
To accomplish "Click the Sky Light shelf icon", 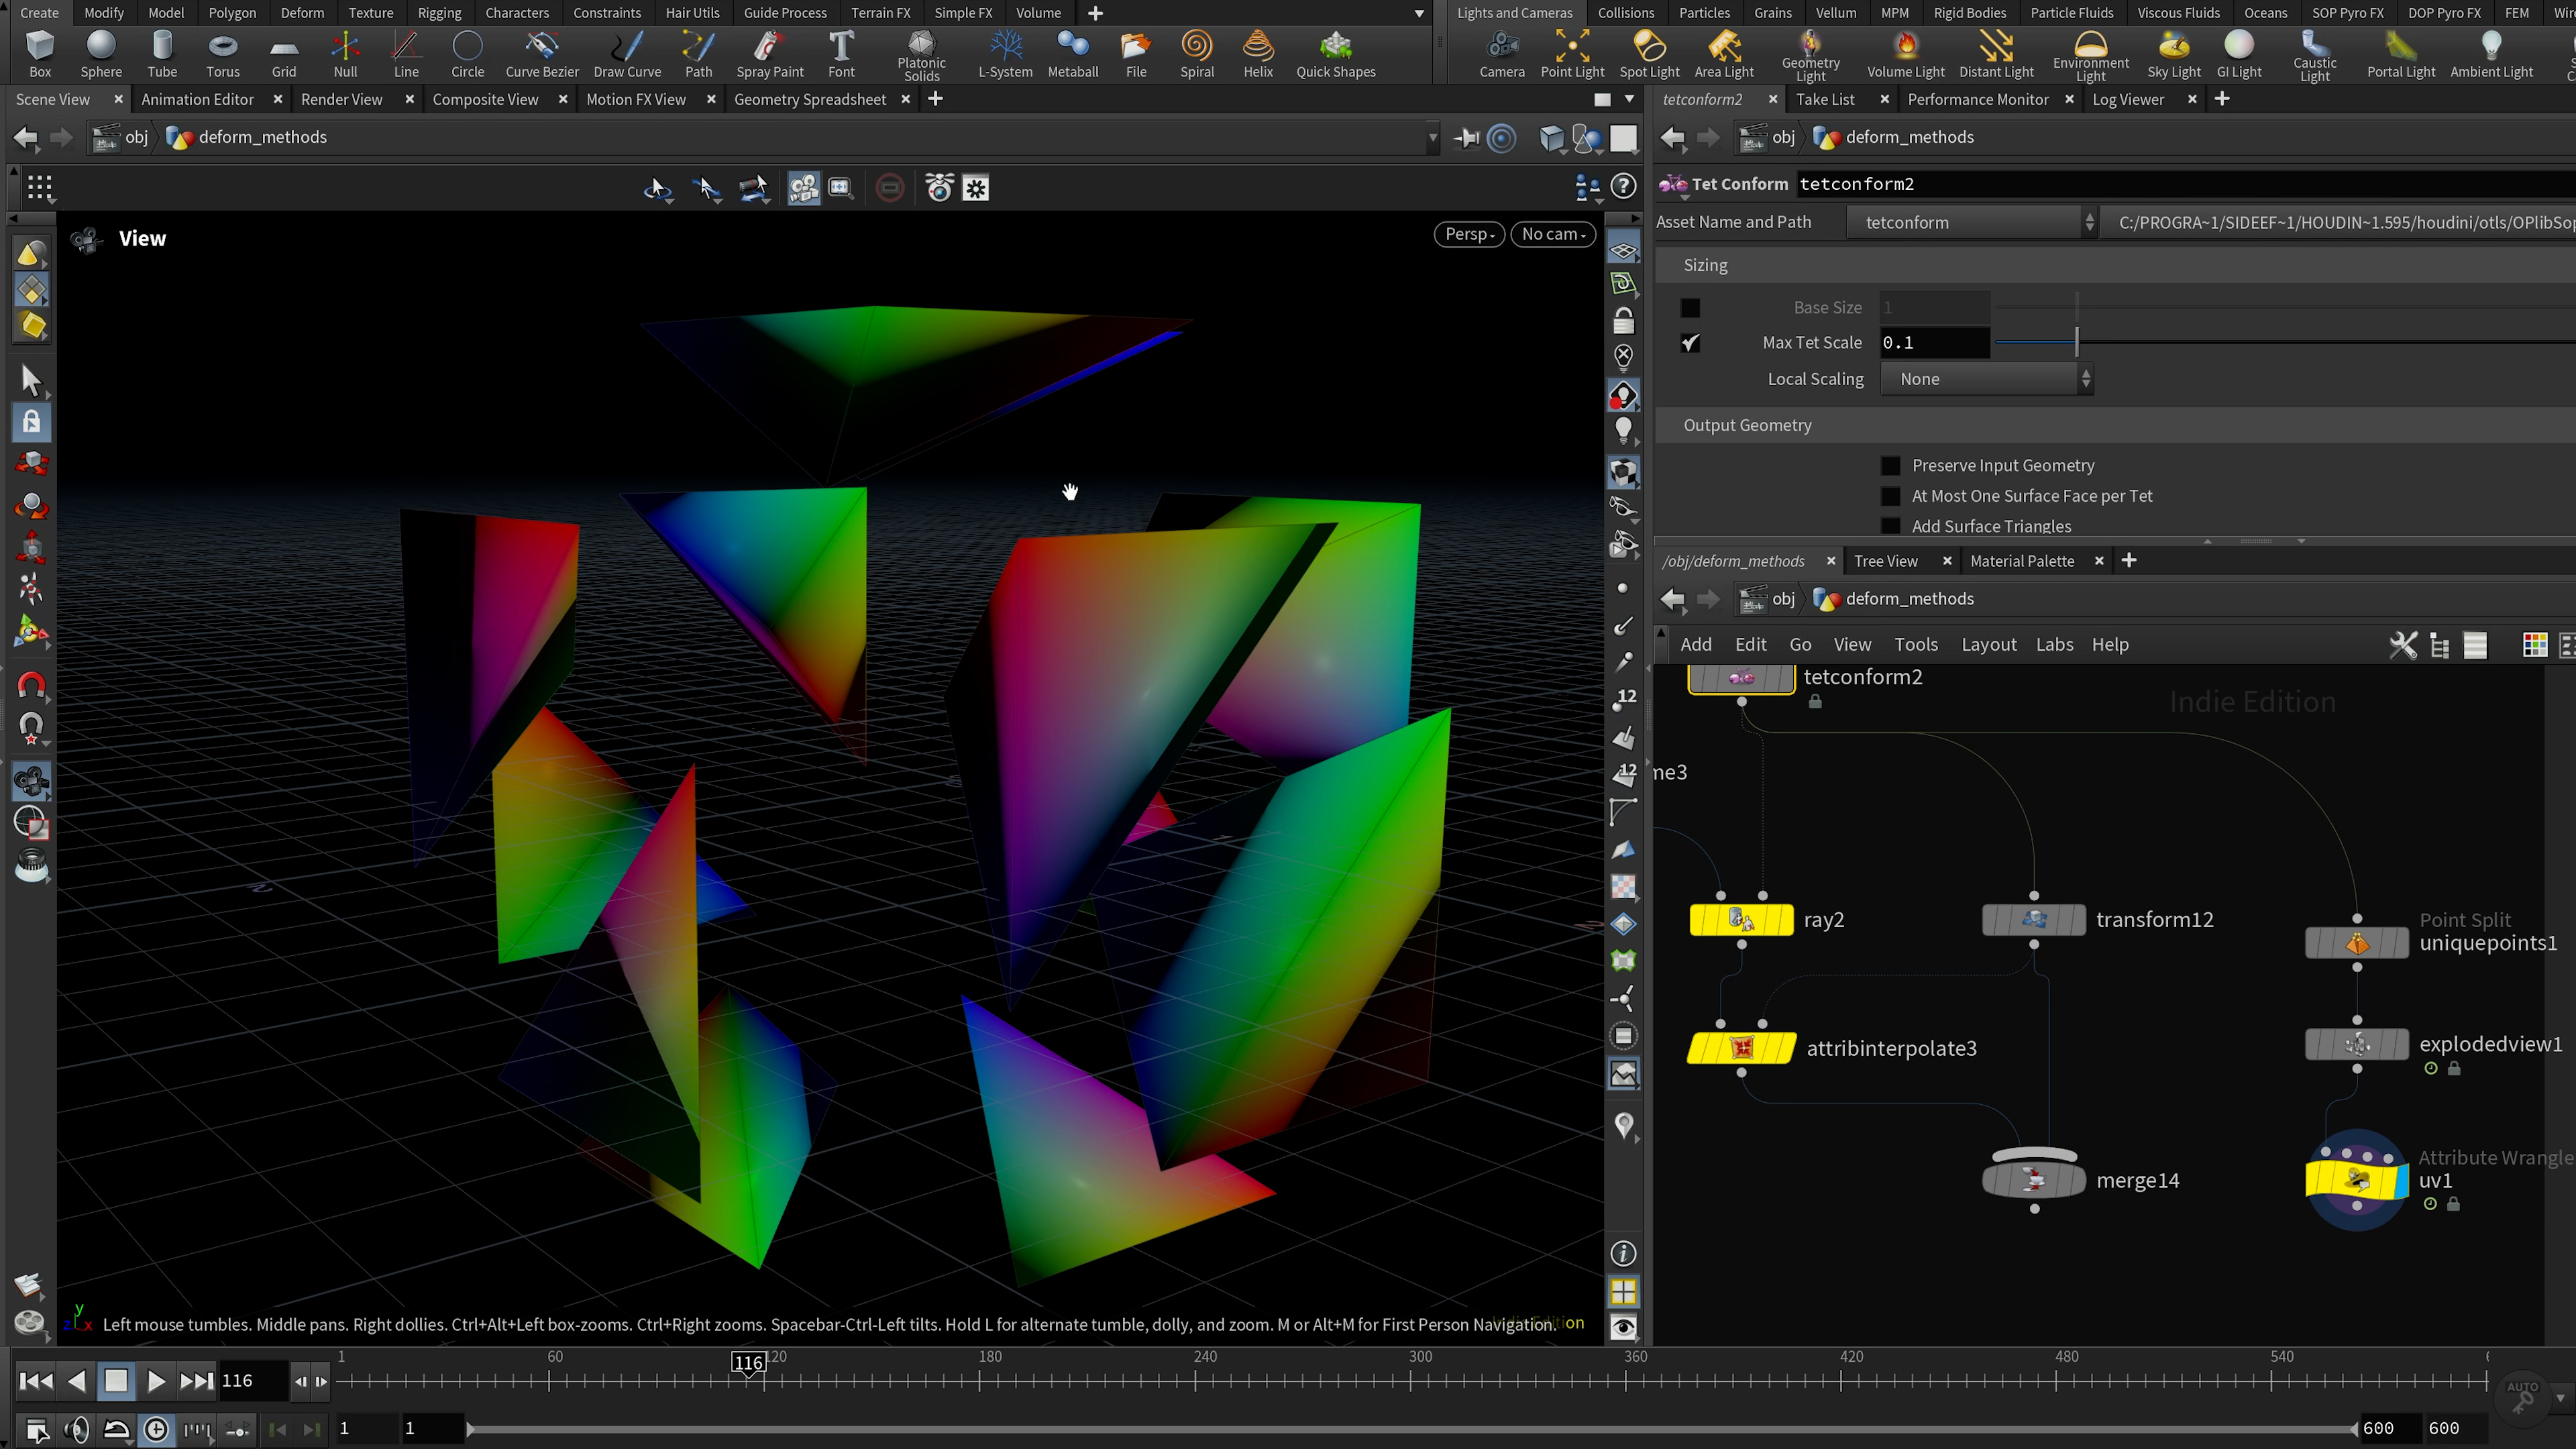I will point(2173,46).
